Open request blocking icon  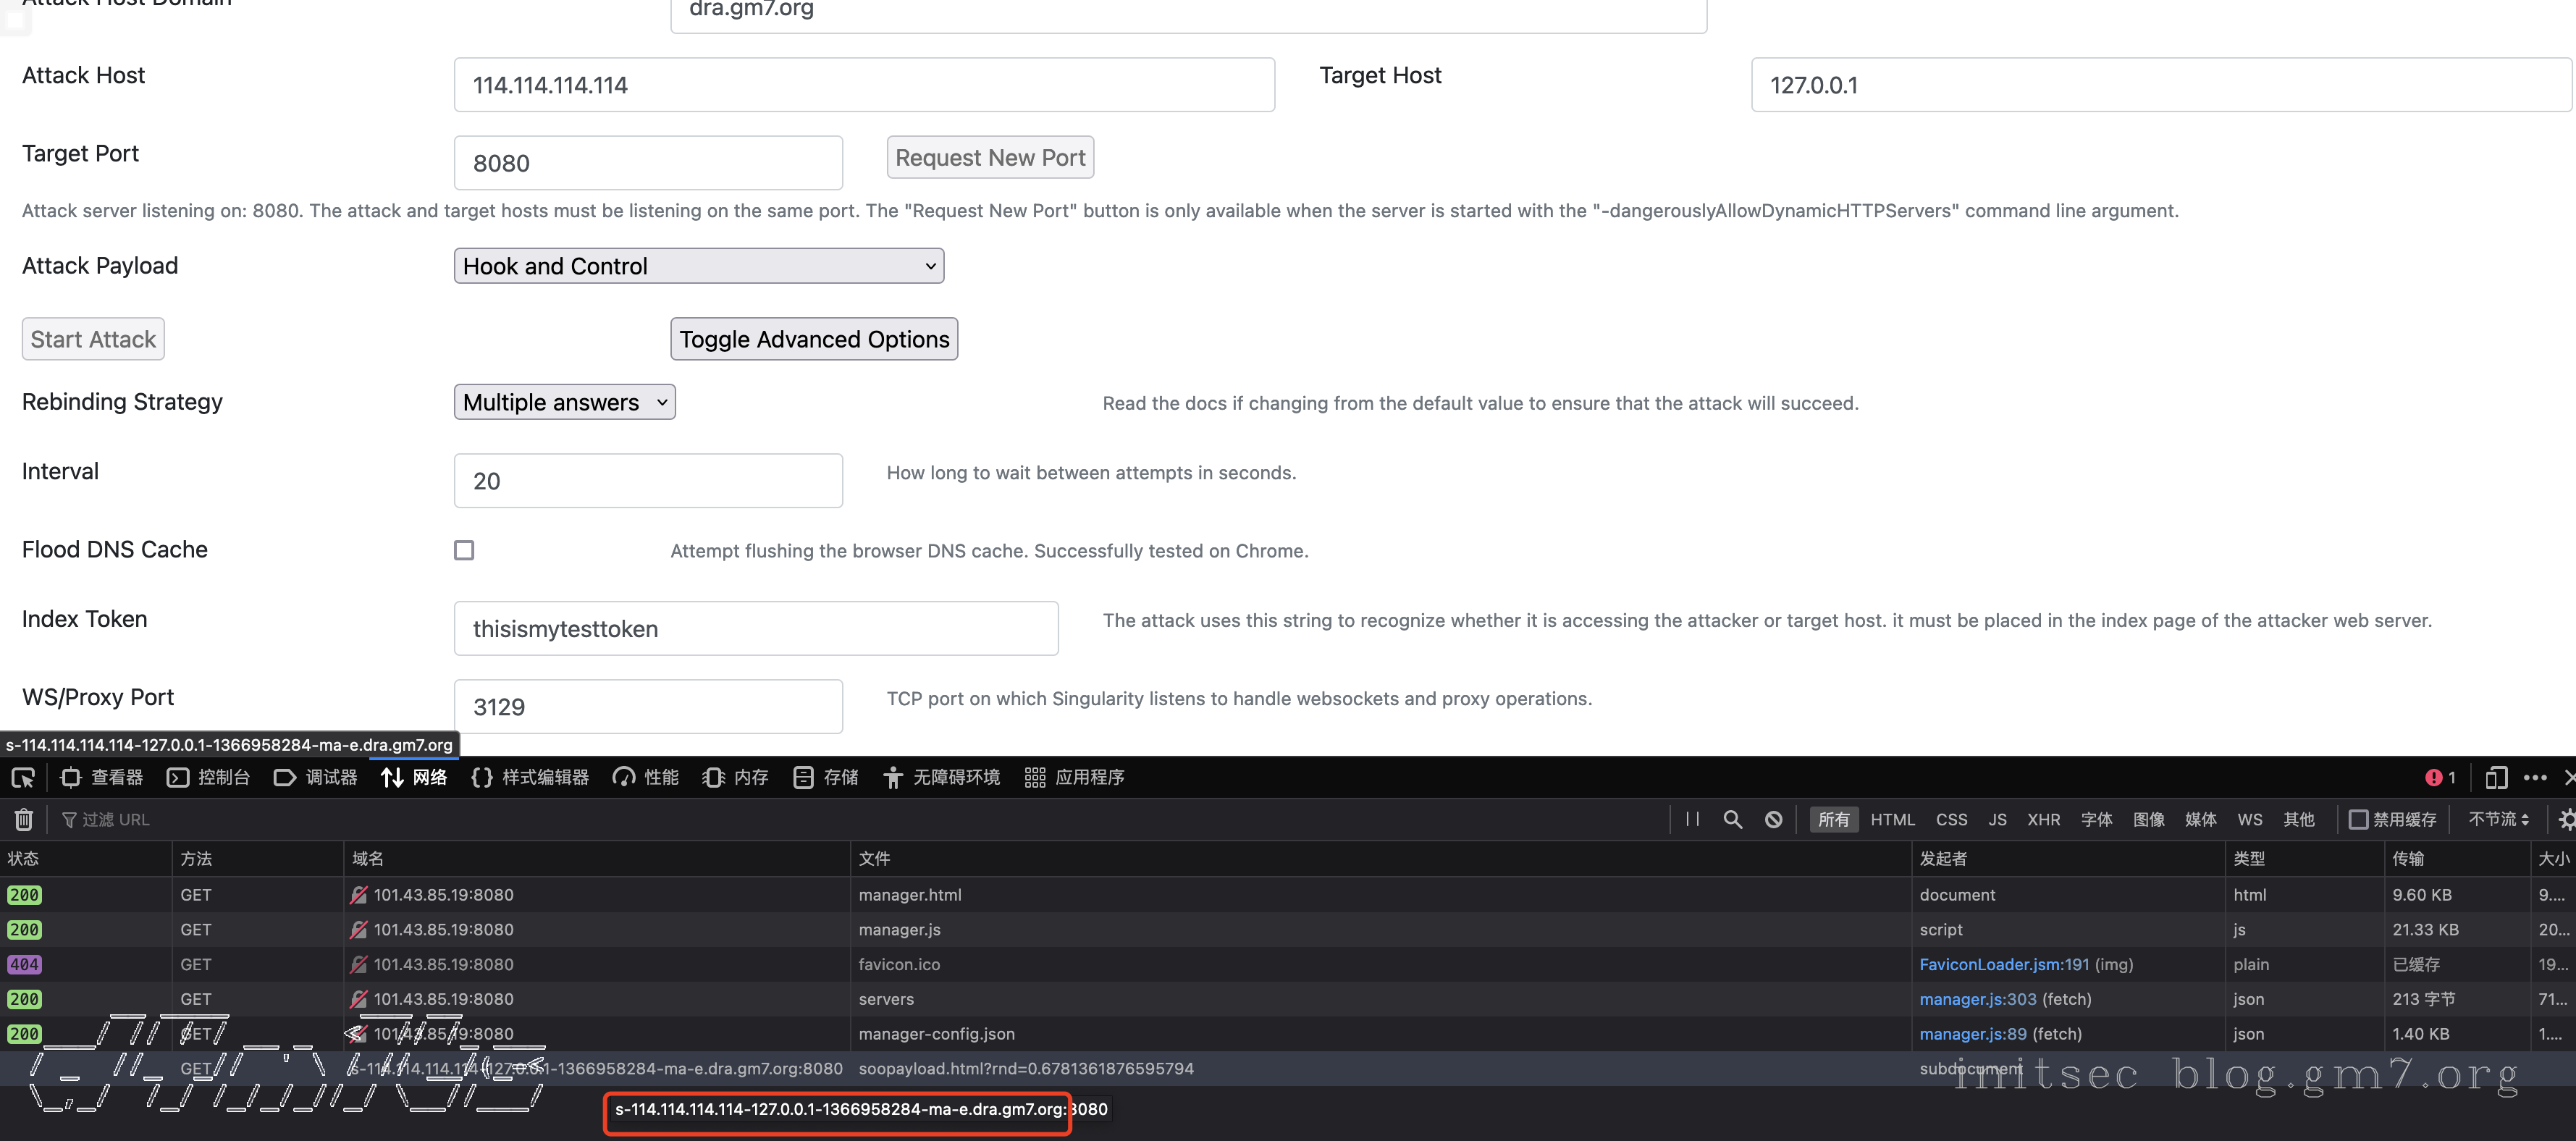1773,820
